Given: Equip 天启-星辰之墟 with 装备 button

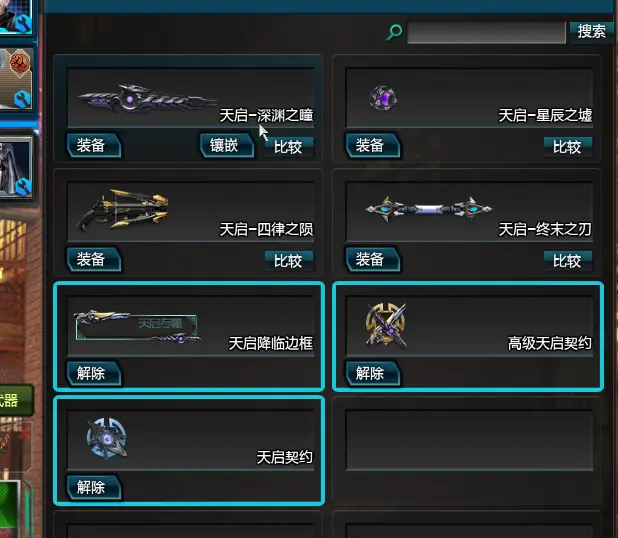Looking at the screenshot, I should tap(373, 145).
